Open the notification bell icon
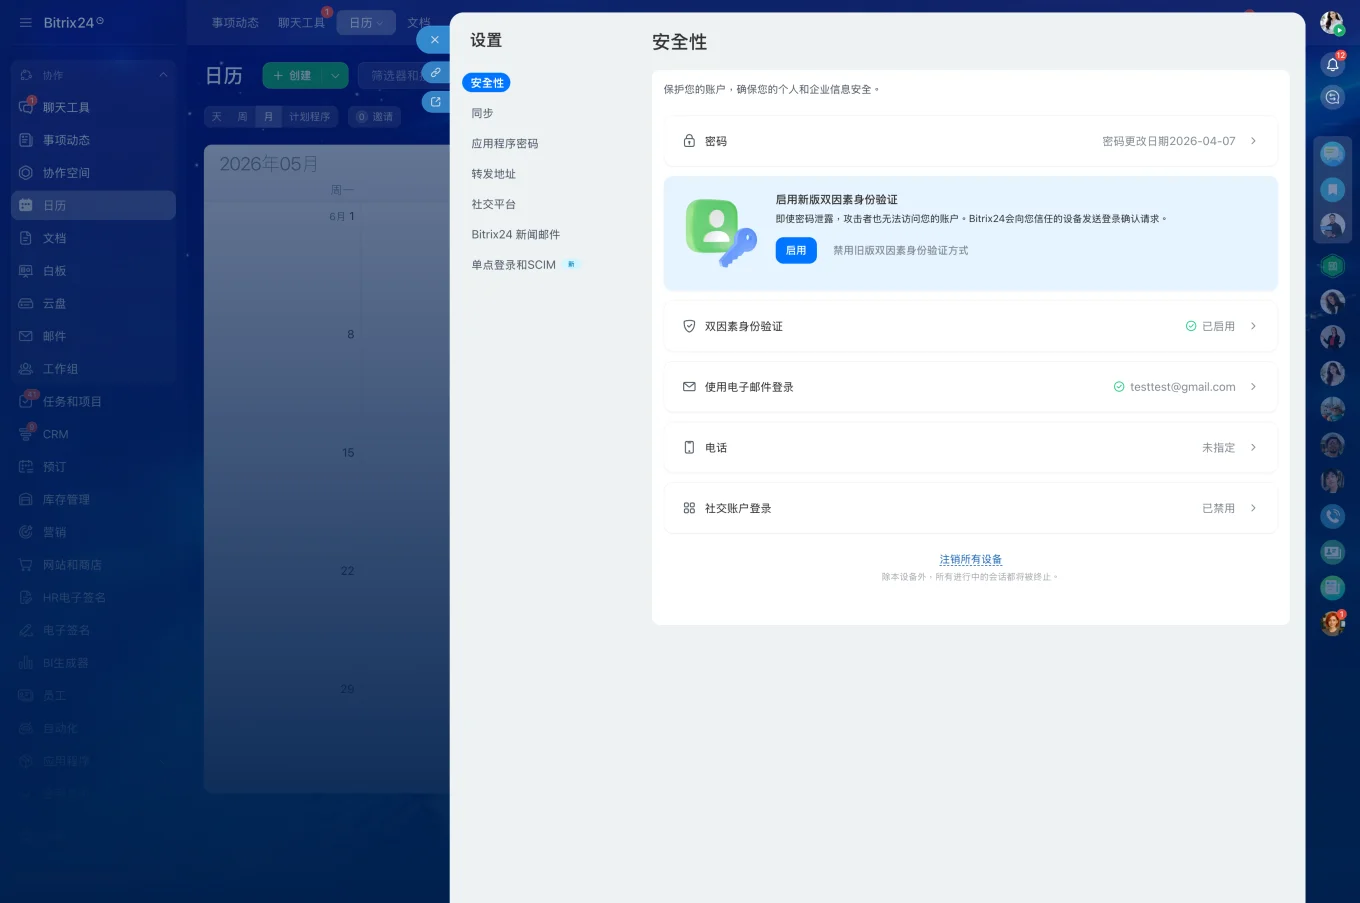1360x903 pixels. 1332,63
